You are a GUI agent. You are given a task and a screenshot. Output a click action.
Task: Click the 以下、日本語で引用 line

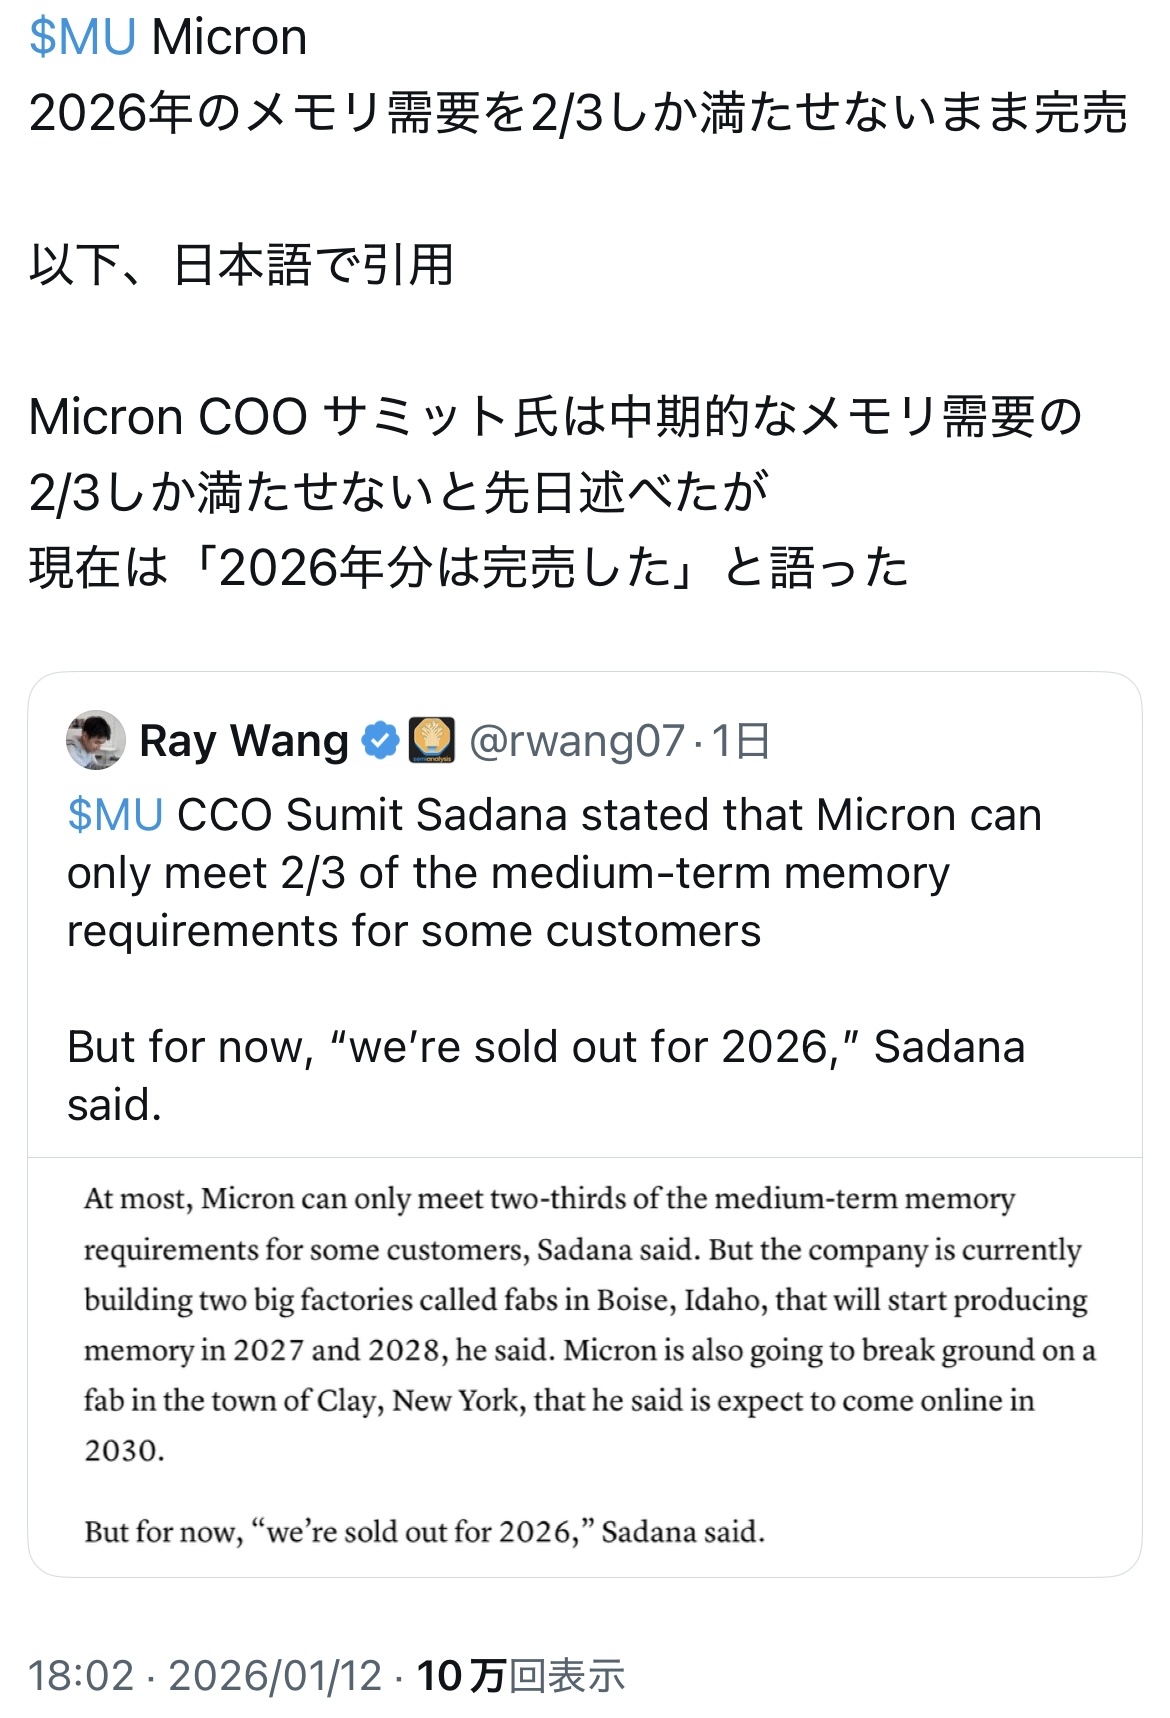tap(241, 265)
